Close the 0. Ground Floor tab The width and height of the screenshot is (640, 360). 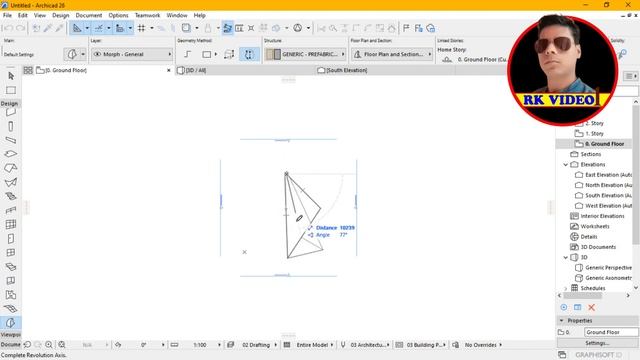(x=169, y=70)
